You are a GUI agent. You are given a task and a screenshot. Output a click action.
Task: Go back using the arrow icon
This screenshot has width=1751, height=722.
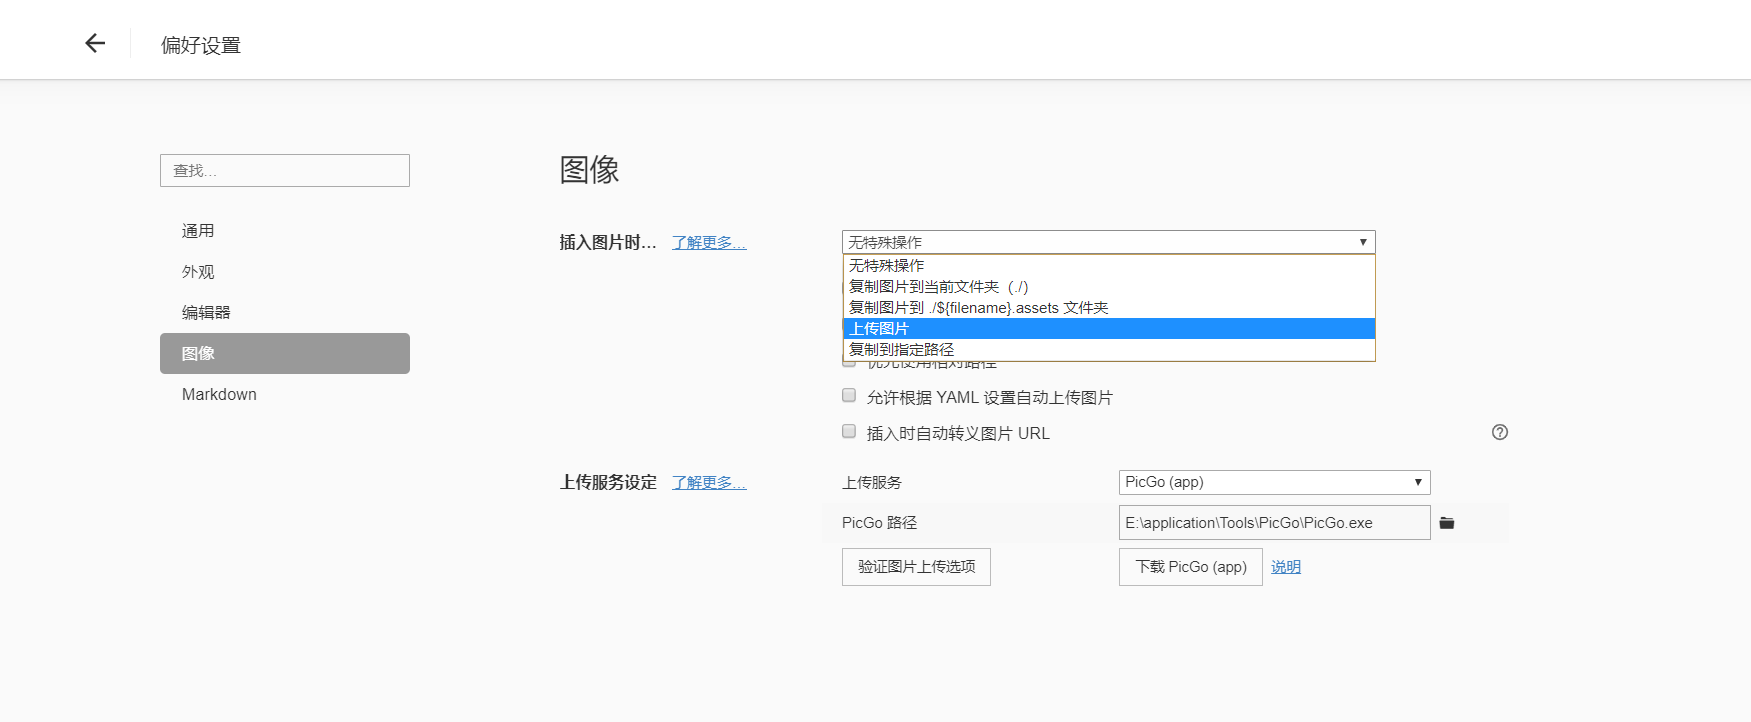95,43
